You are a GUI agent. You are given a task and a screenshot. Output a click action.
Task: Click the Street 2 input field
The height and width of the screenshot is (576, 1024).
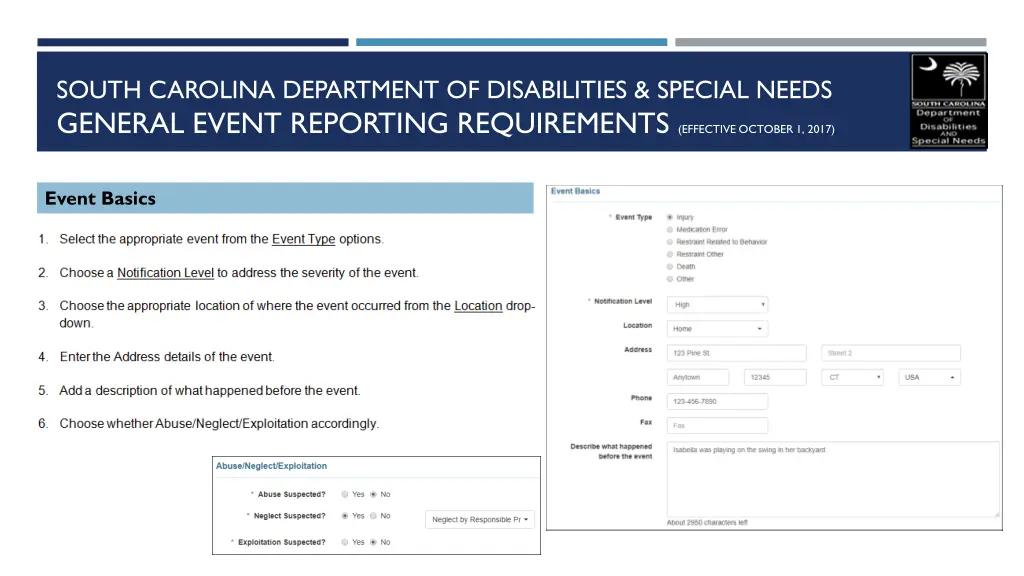[x=890, y=353]
